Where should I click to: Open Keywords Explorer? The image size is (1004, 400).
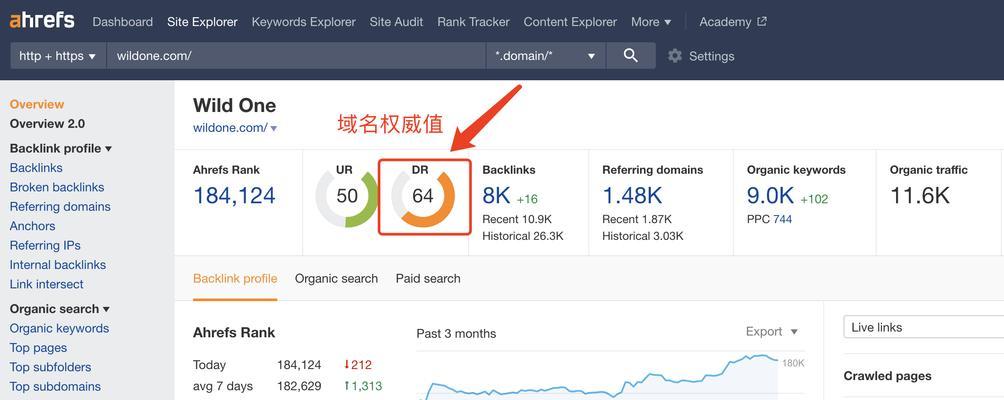tap(304, 22)
